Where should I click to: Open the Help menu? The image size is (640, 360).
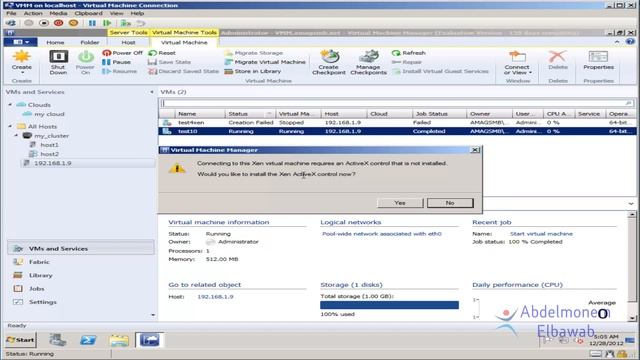click(137, 13)
